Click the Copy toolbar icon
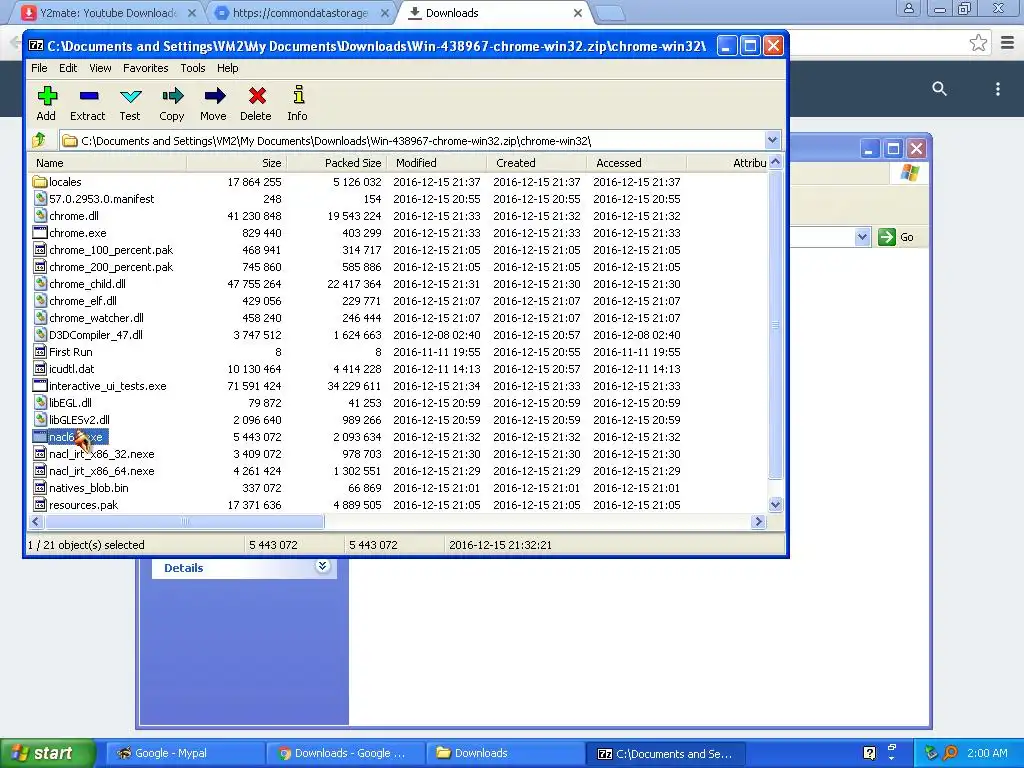 click(x=172, y=96)
